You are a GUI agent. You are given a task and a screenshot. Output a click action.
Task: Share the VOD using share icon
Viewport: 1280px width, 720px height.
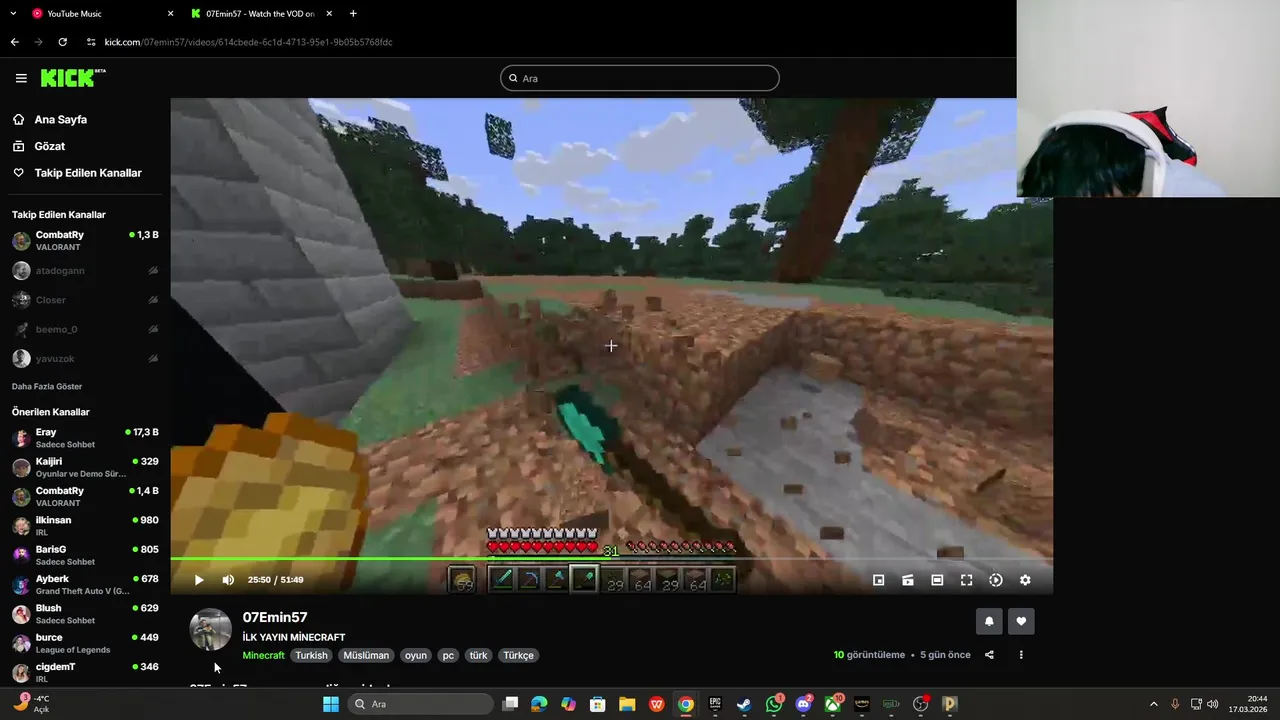pyautogui.click(x=989, y=655)
